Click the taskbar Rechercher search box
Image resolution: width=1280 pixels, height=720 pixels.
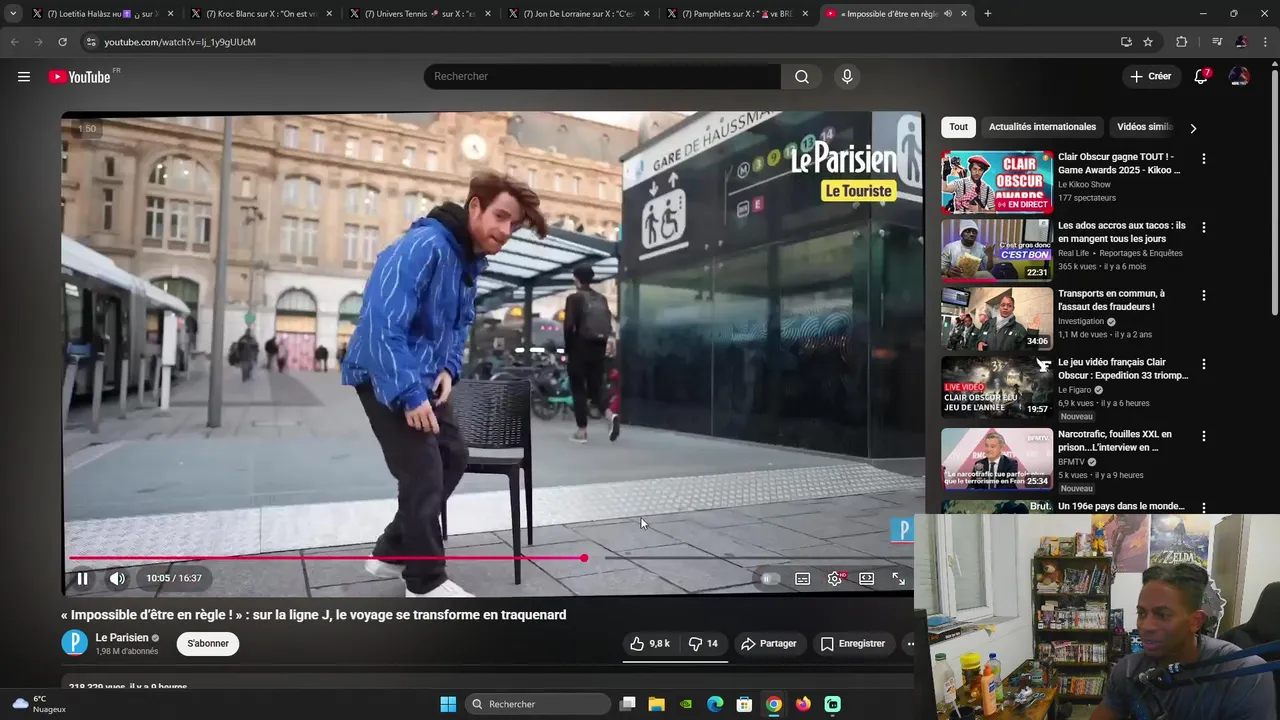(538, 704)
